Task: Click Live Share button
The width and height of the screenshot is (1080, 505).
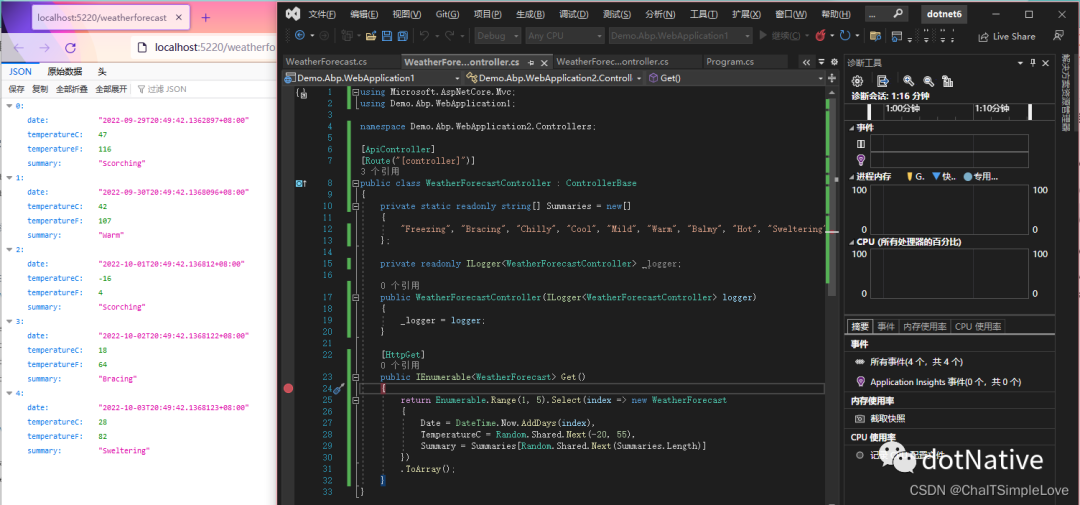Action: tap(1006, 37)
